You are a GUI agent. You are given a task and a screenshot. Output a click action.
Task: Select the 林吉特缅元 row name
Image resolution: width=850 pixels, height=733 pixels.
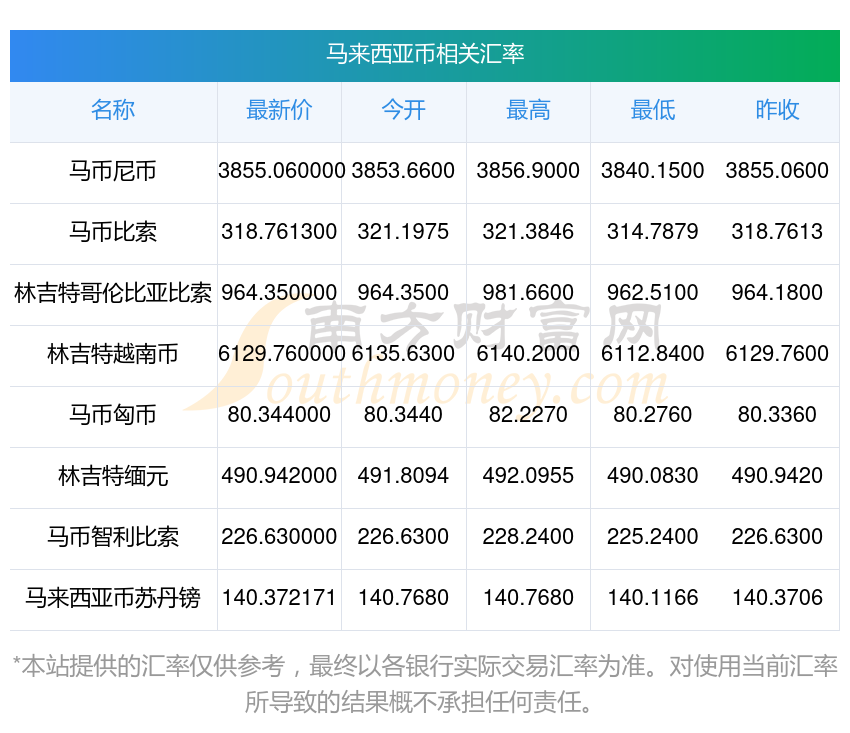coord(113,476)
